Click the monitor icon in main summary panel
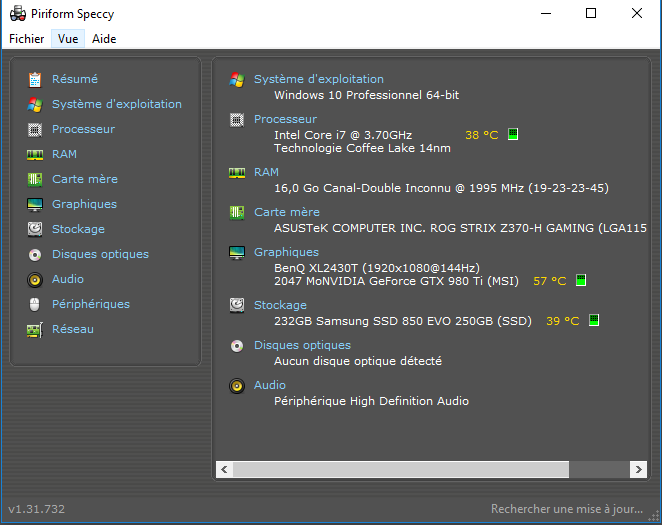 tap(237, 252)
